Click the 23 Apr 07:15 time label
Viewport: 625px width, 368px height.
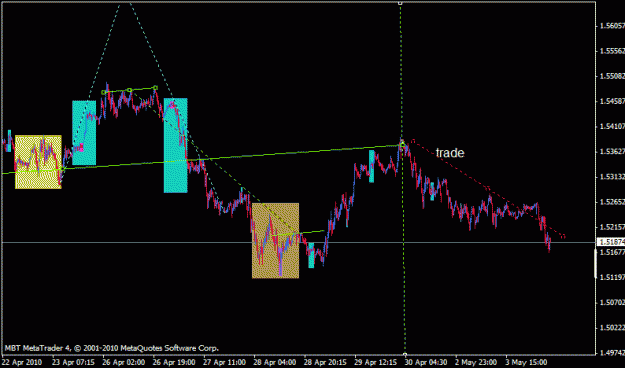(73, 362)
